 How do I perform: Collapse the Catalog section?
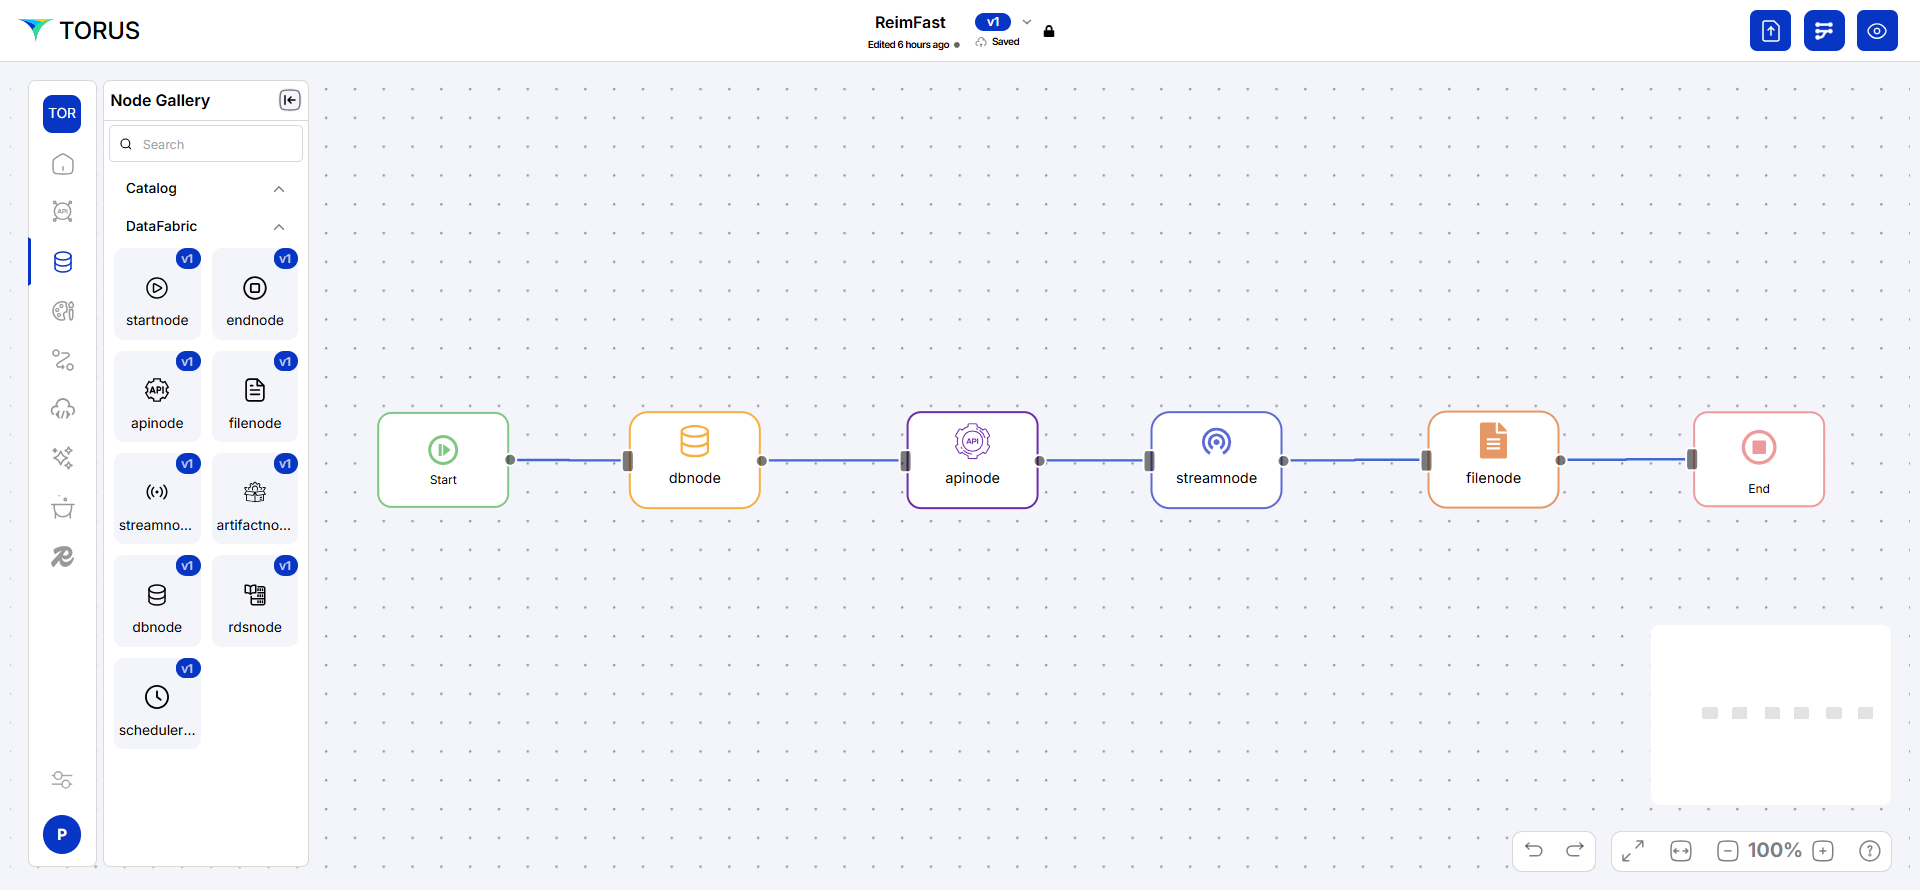coord(279,189)
